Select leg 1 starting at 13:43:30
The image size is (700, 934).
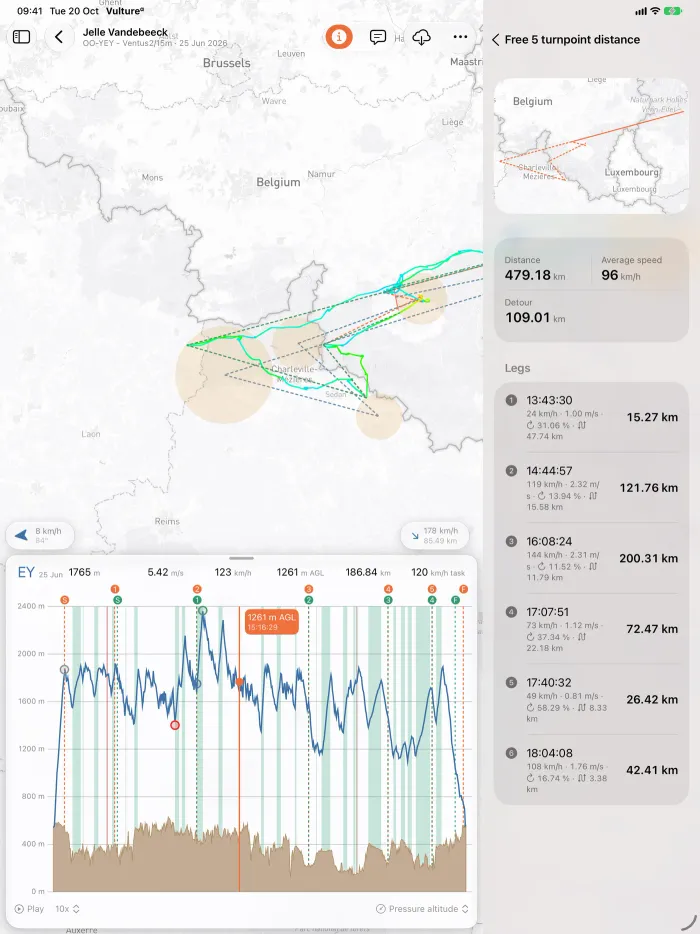tap(591, 418)
